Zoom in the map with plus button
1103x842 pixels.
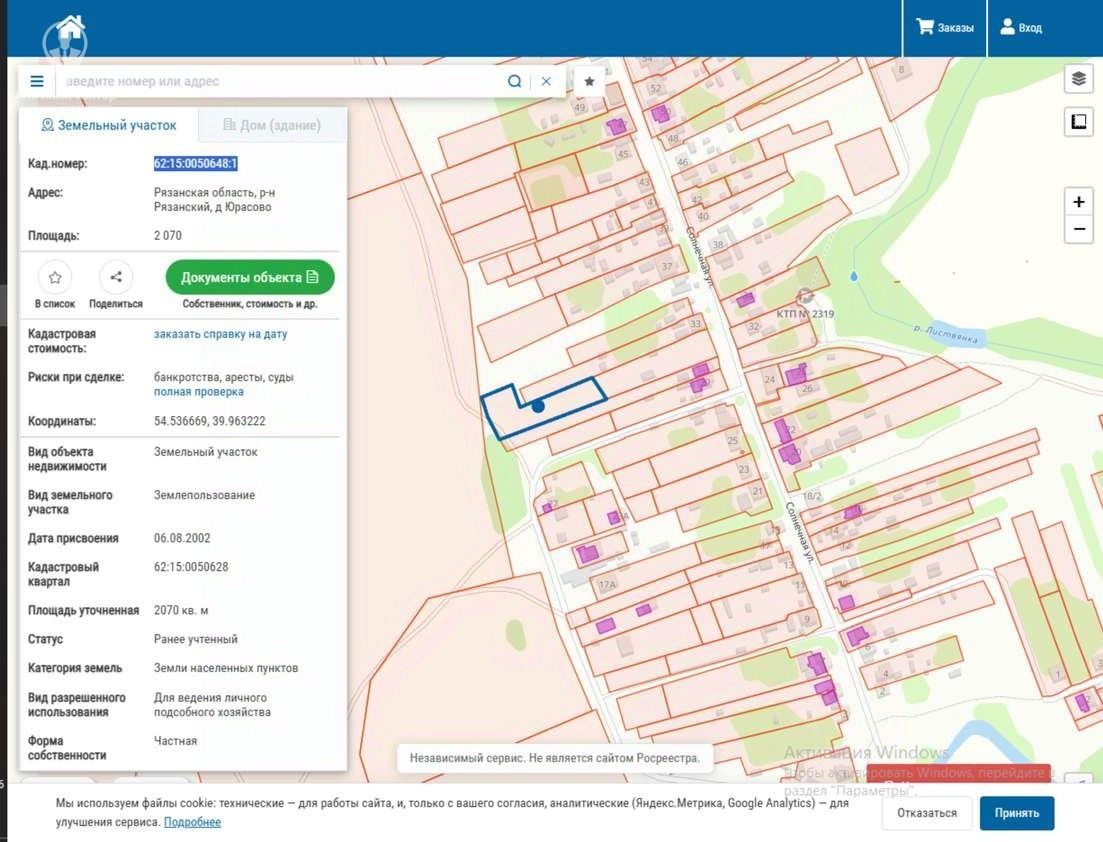[x=1078, y=202]
